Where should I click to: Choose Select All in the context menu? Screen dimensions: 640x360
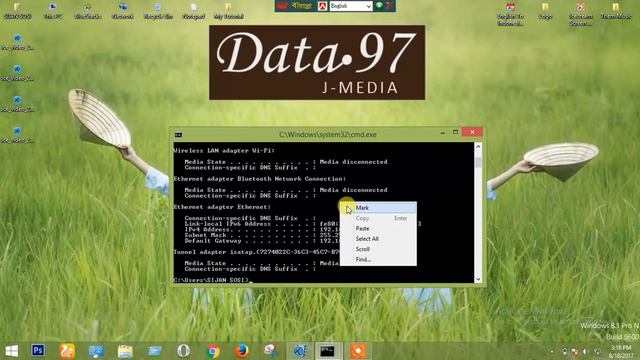(x=378, y=239)
